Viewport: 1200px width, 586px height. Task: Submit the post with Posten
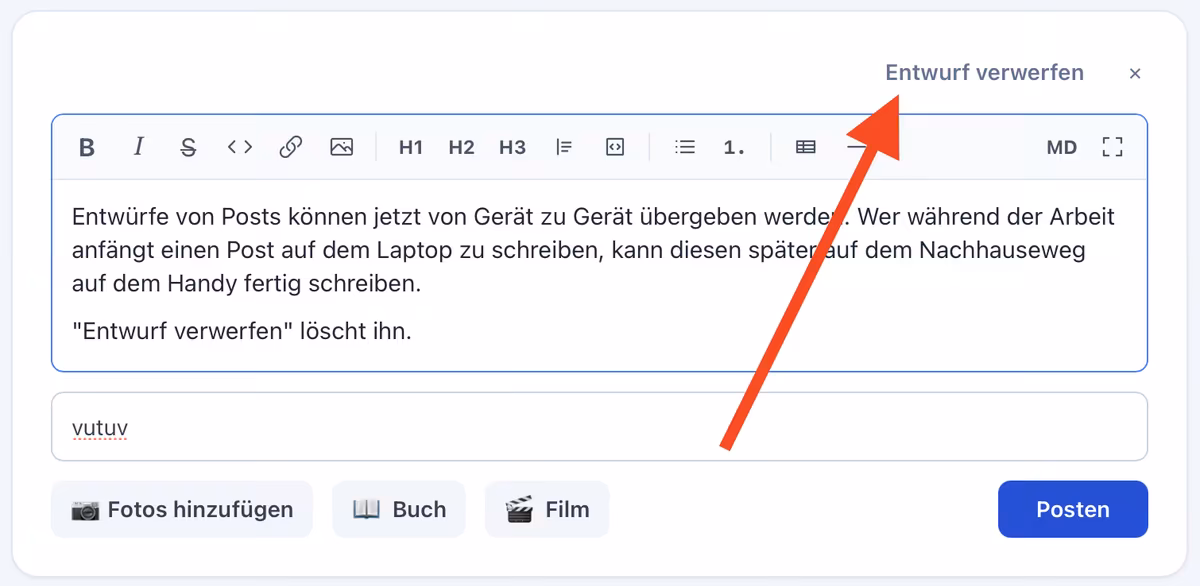click(1073, 509)
